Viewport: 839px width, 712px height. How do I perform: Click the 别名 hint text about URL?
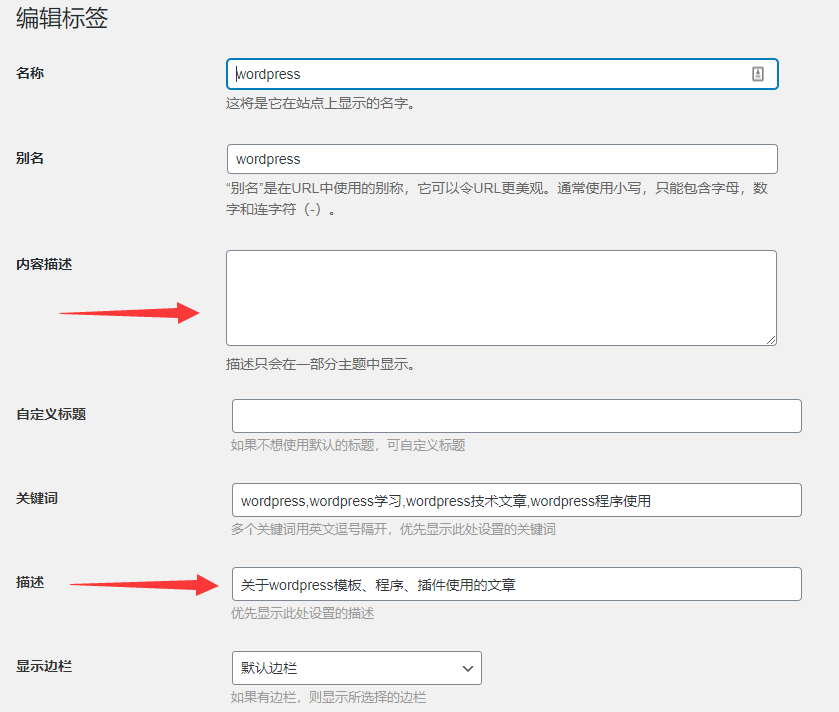(x=497, y=198)
